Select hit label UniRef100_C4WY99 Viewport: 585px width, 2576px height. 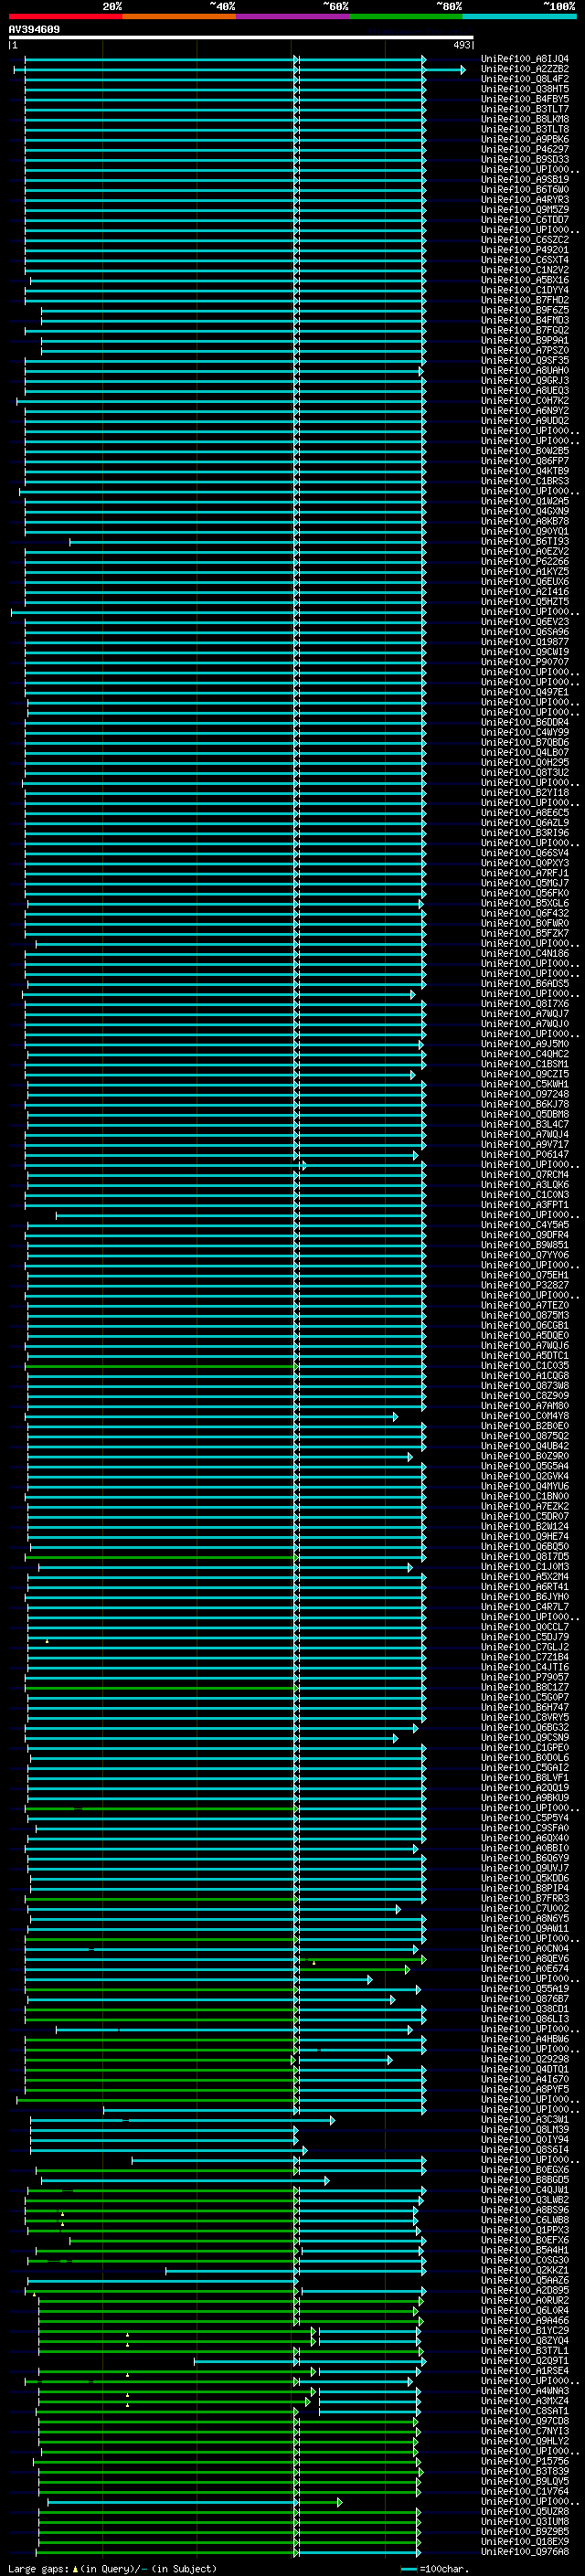pos(525,732)
